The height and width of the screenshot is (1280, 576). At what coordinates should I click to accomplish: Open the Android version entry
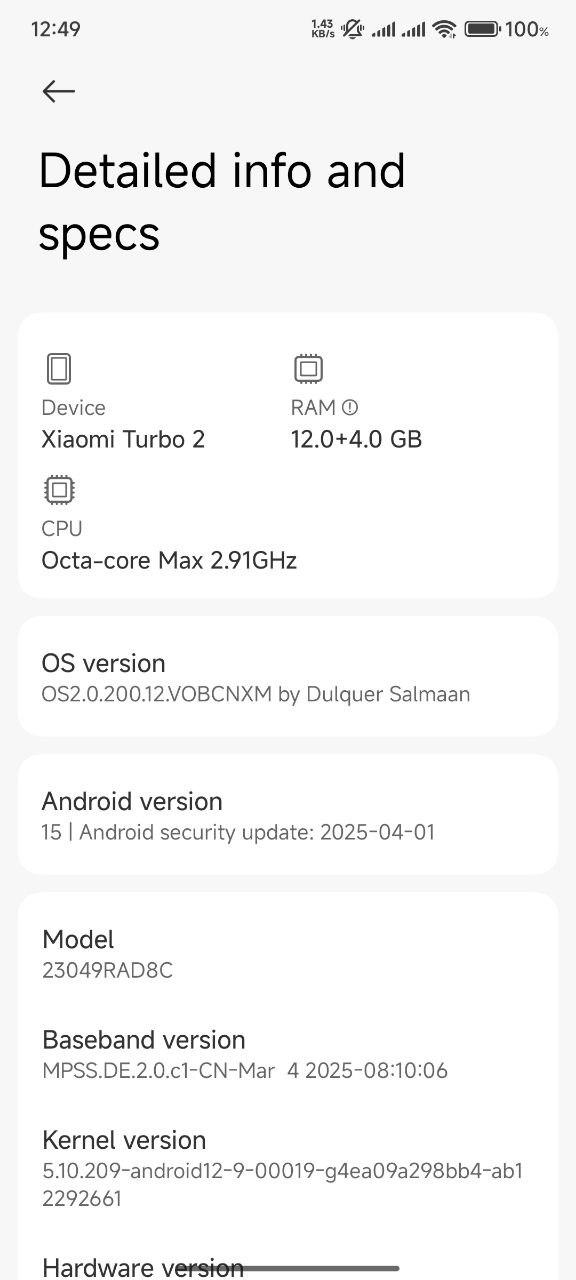(288, 815)
